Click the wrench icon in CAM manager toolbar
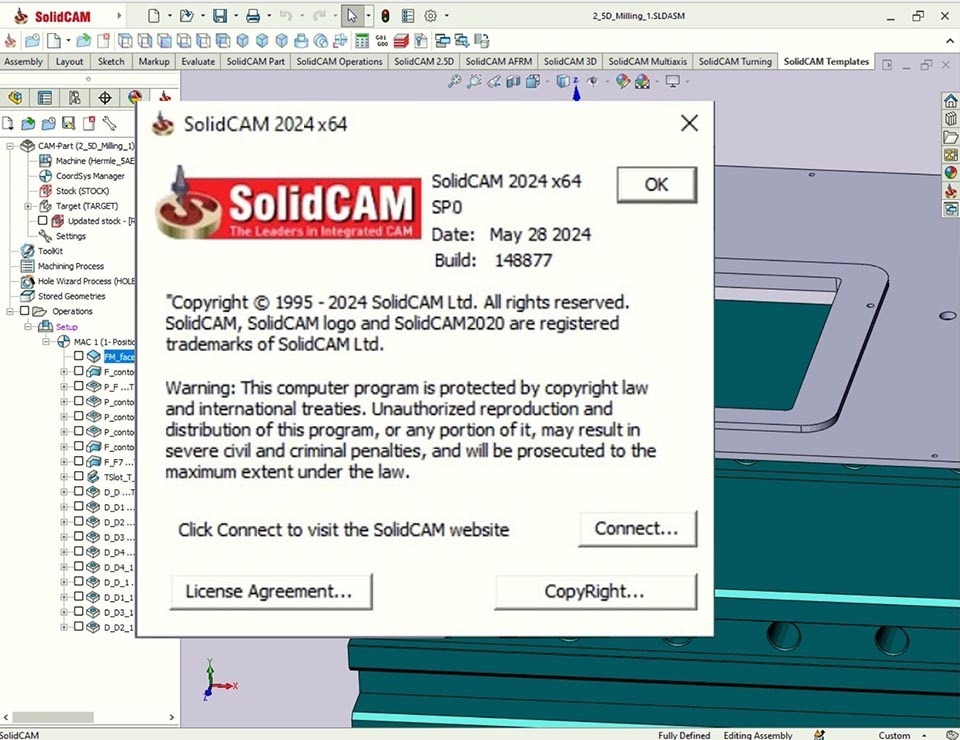Screen dimensions: 960x740 (109, 124)
